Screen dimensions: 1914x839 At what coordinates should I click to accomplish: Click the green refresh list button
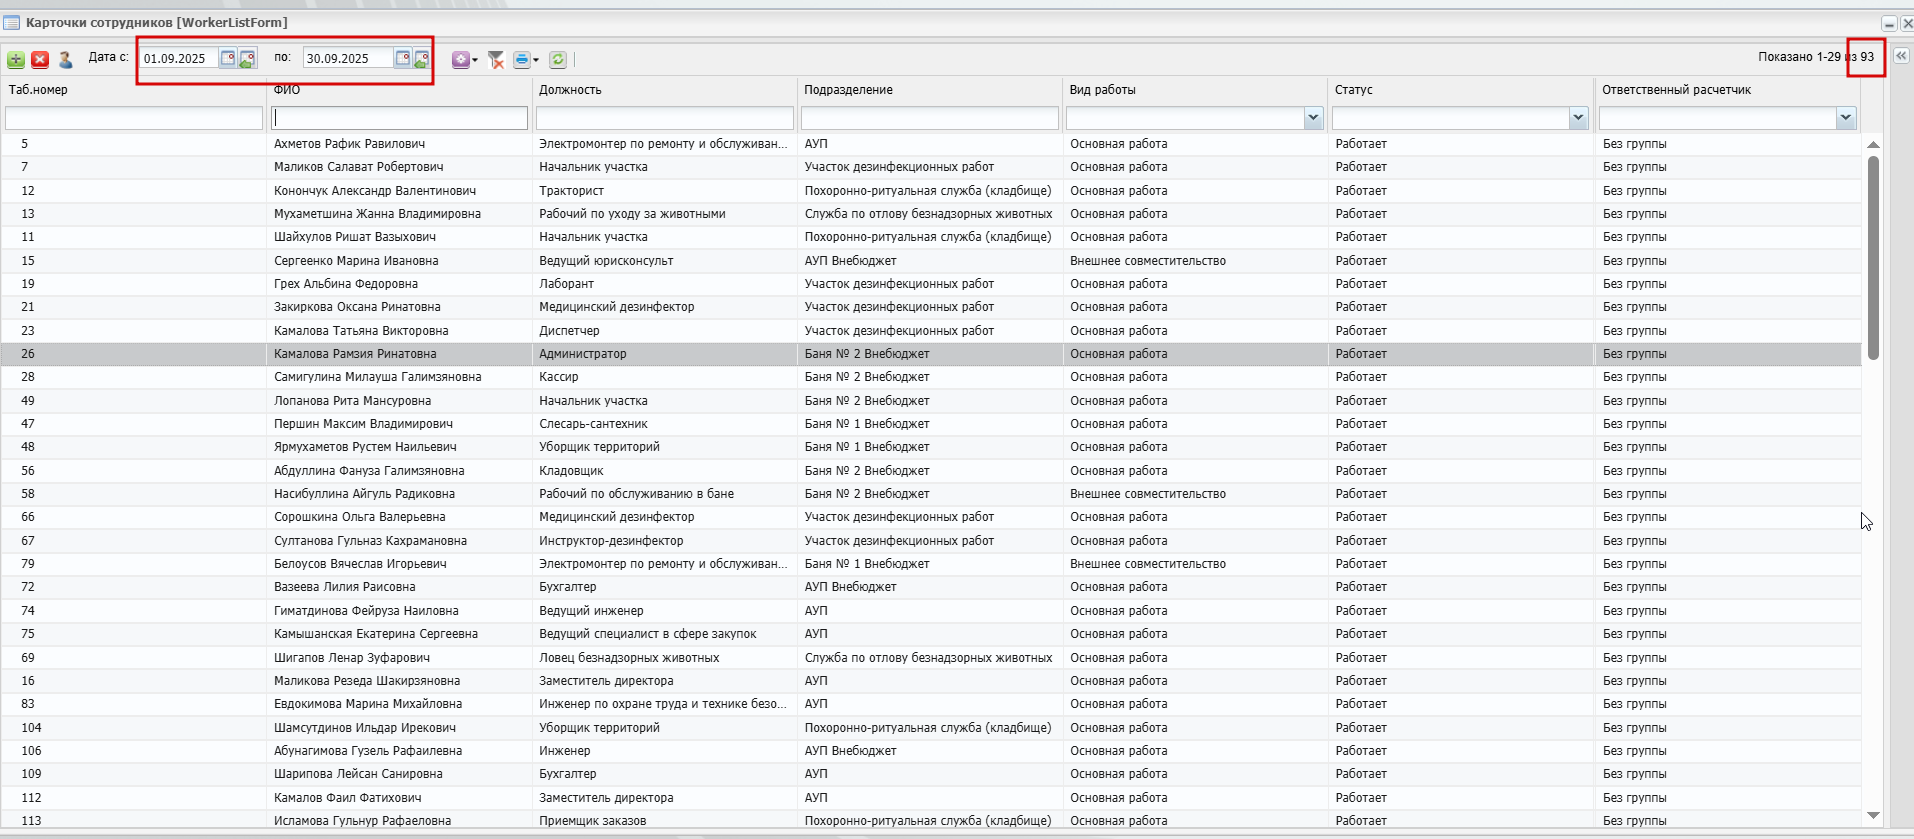(558, 60)
